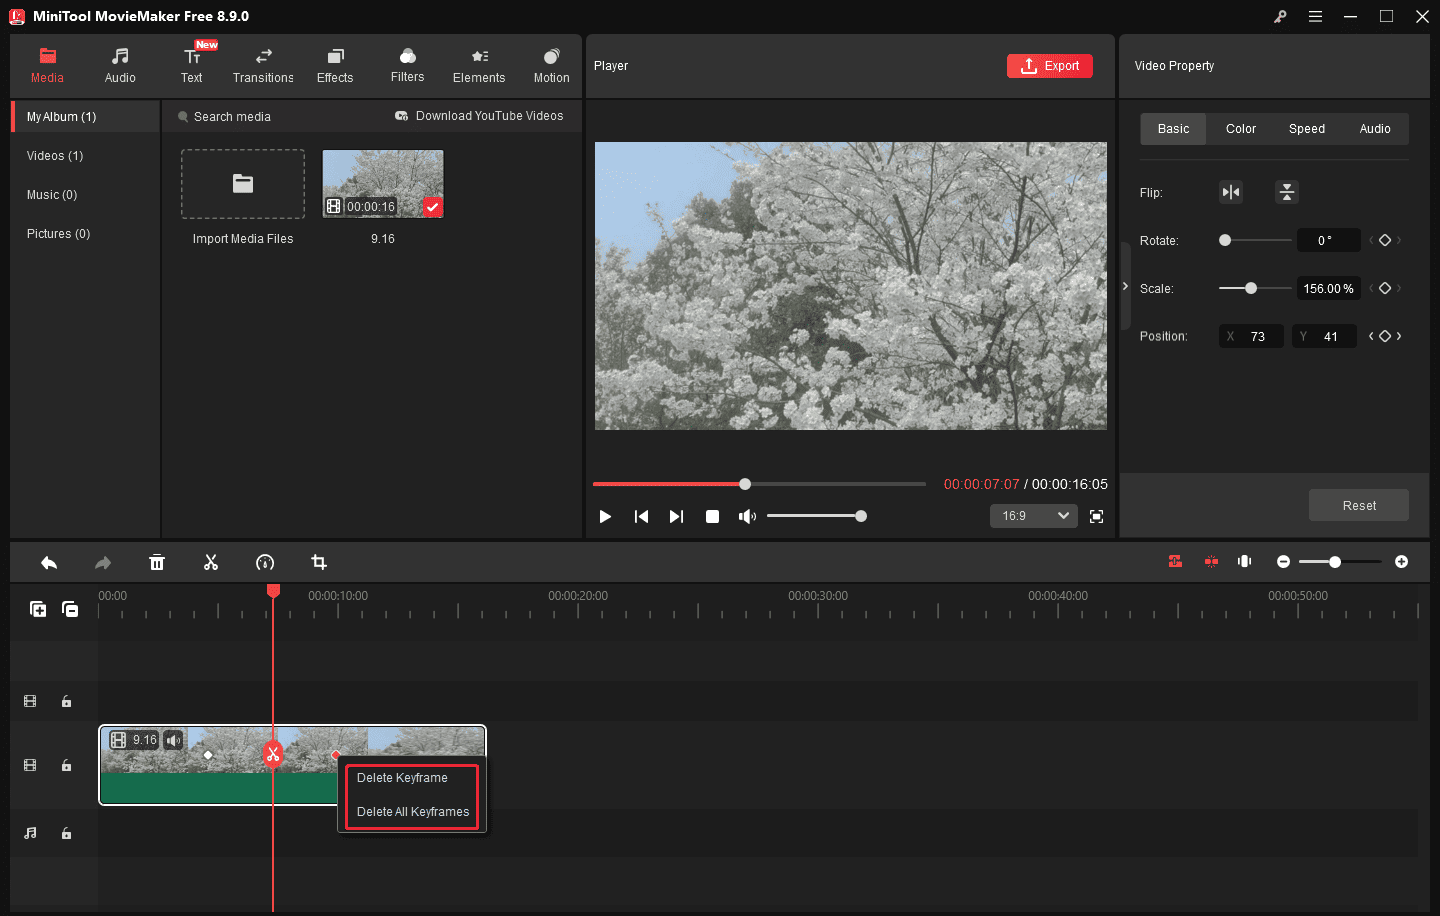This screenshot has width=1440, height=916.
Task: Go to previous Position keyframe arrow
Action: click(1371, 336)
